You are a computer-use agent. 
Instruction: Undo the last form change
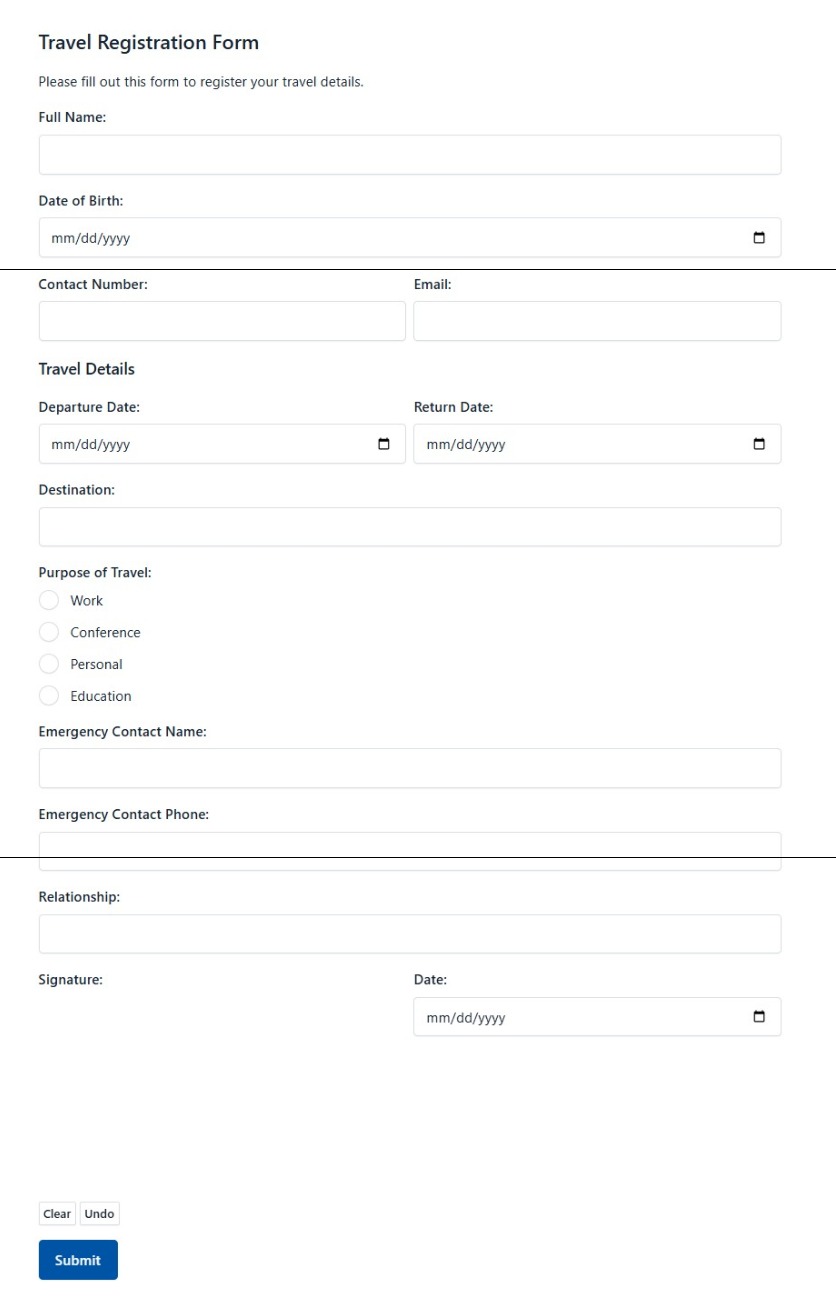coord(99,1213)
